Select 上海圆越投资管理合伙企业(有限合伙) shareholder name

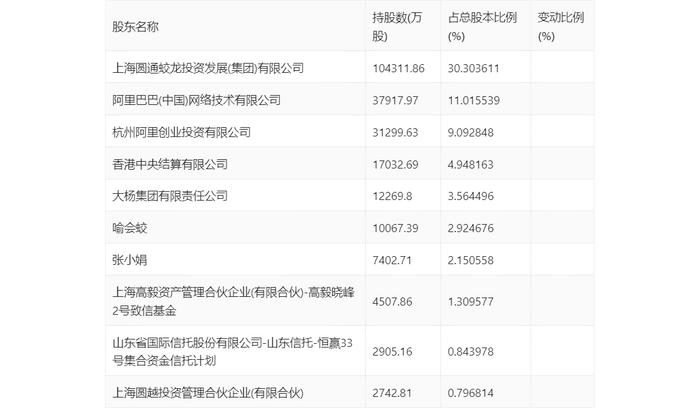(208, 393)
